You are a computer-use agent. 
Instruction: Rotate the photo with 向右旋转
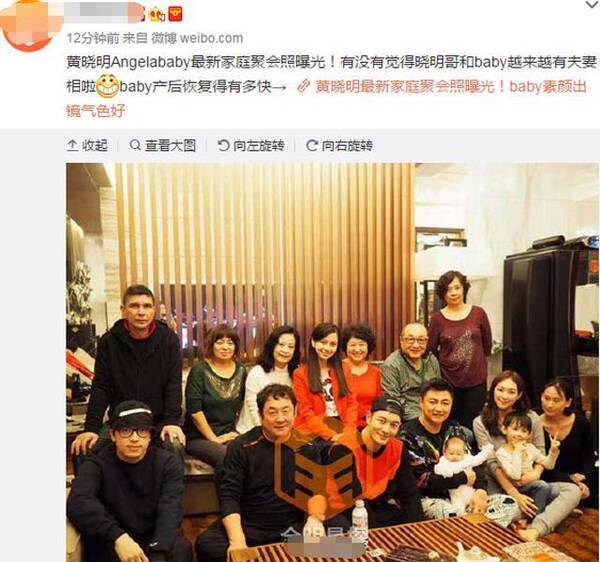(339, 145)
